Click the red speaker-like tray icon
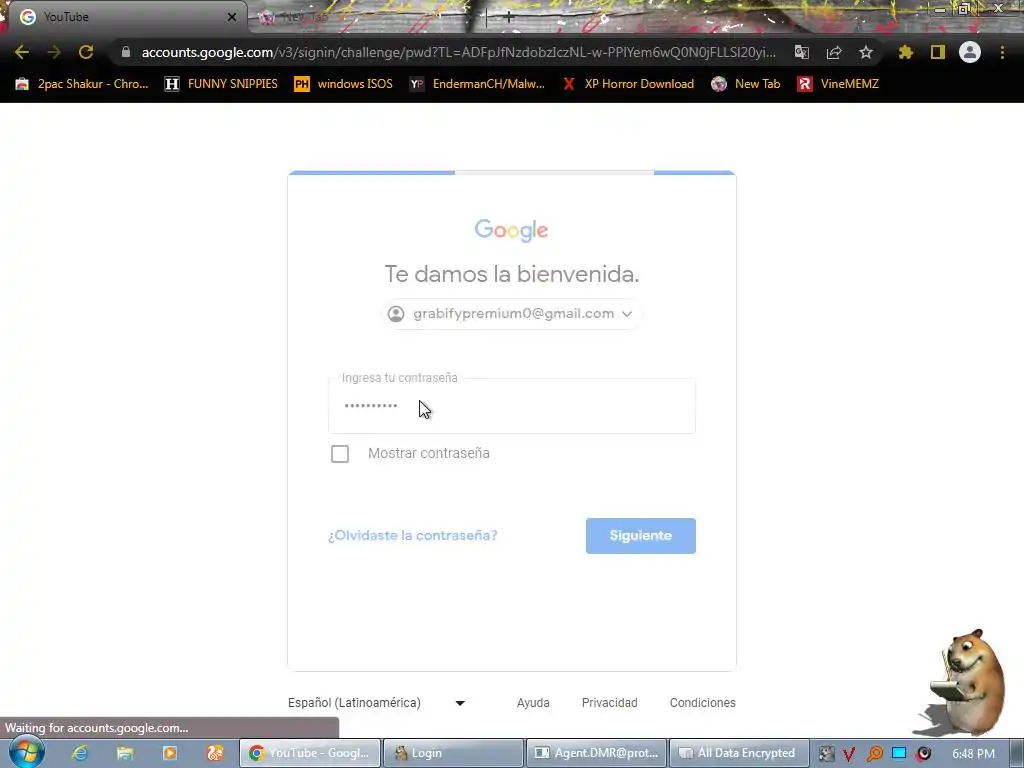This screenshot has height=768, width=1024. pos(923,754)
